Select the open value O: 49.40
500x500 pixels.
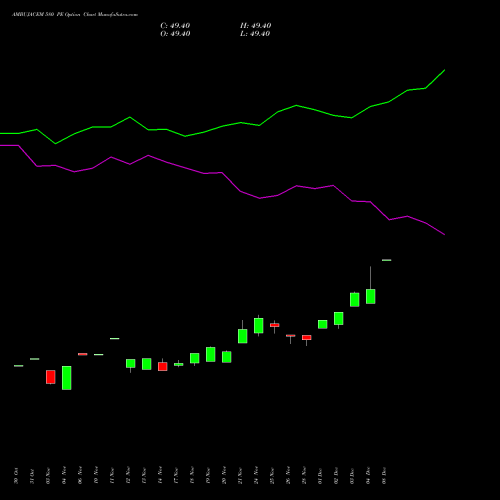click(175, 34)
